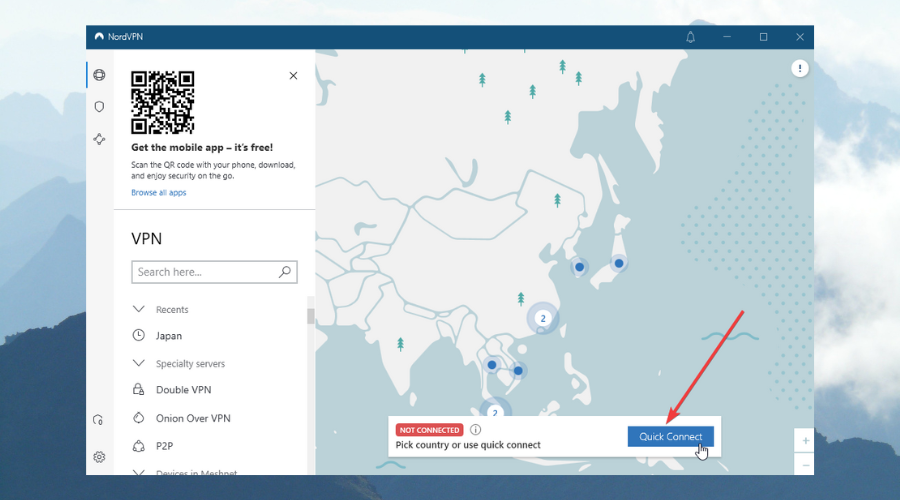900x500 pixels.
Task: Open the Meshnet icon in sidebar
Action: (99, 139)
